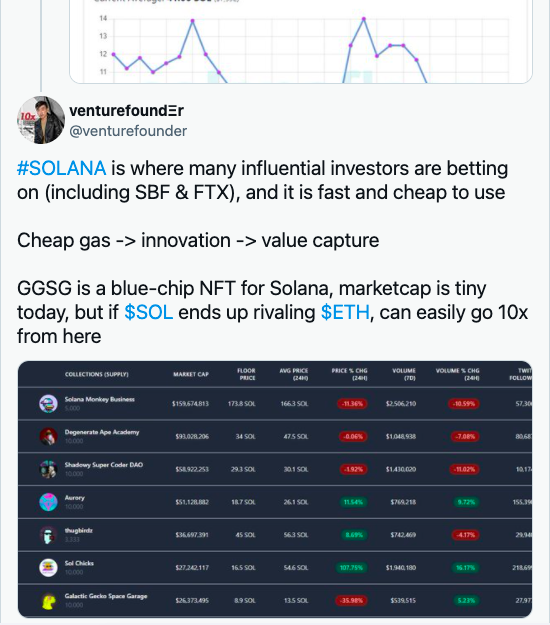Click the Galactic Gecko Space Garage icon
The width and height of the screenshot is (550, 625).
(48, 600)
